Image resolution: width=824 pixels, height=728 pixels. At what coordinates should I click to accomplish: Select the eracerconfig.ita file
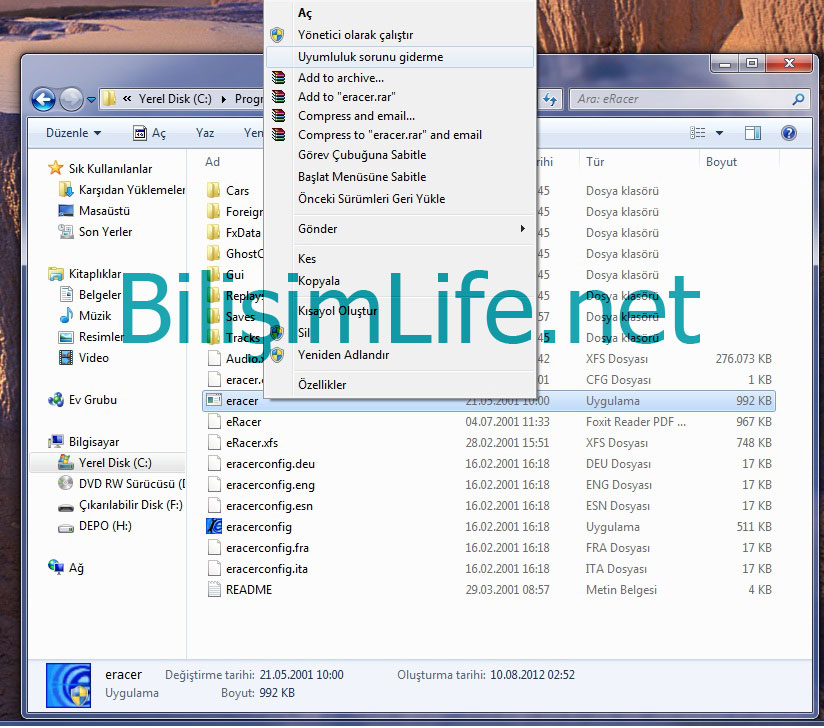pos(489,569)
